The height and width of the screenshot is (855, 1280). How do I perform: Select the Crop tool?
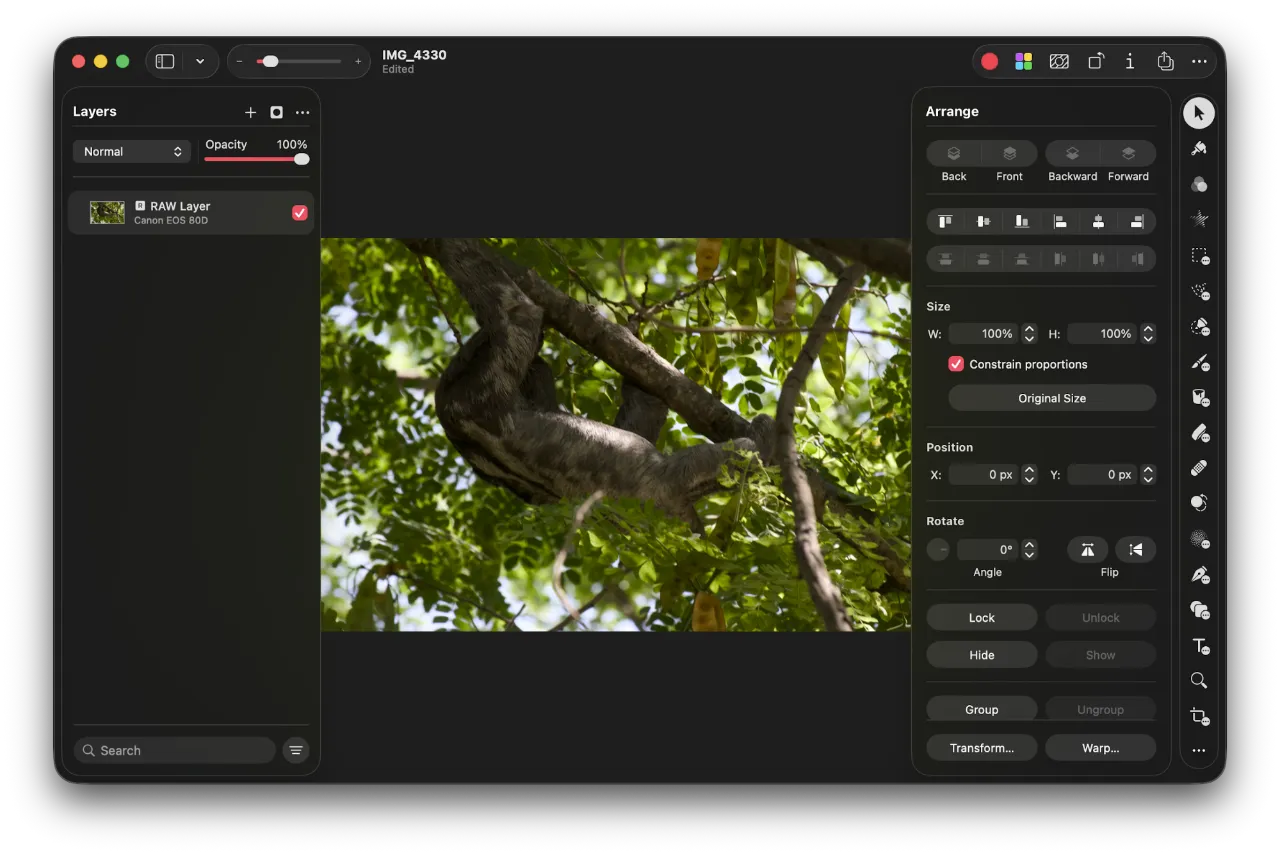tap(1199, 716)
